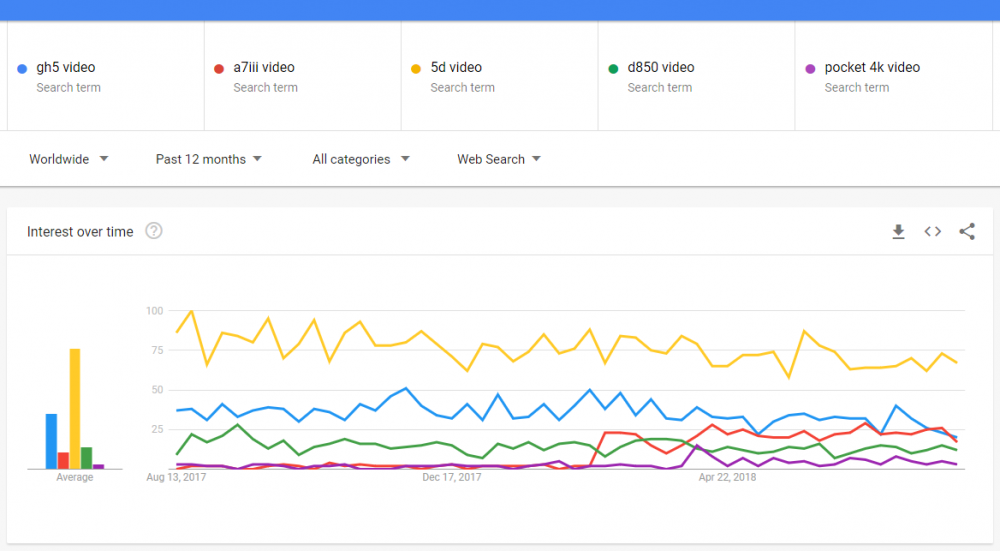Click the yellow average bar
Image resolution: width=1000 pixels, height=551 pixels.
tap(75, 409)
